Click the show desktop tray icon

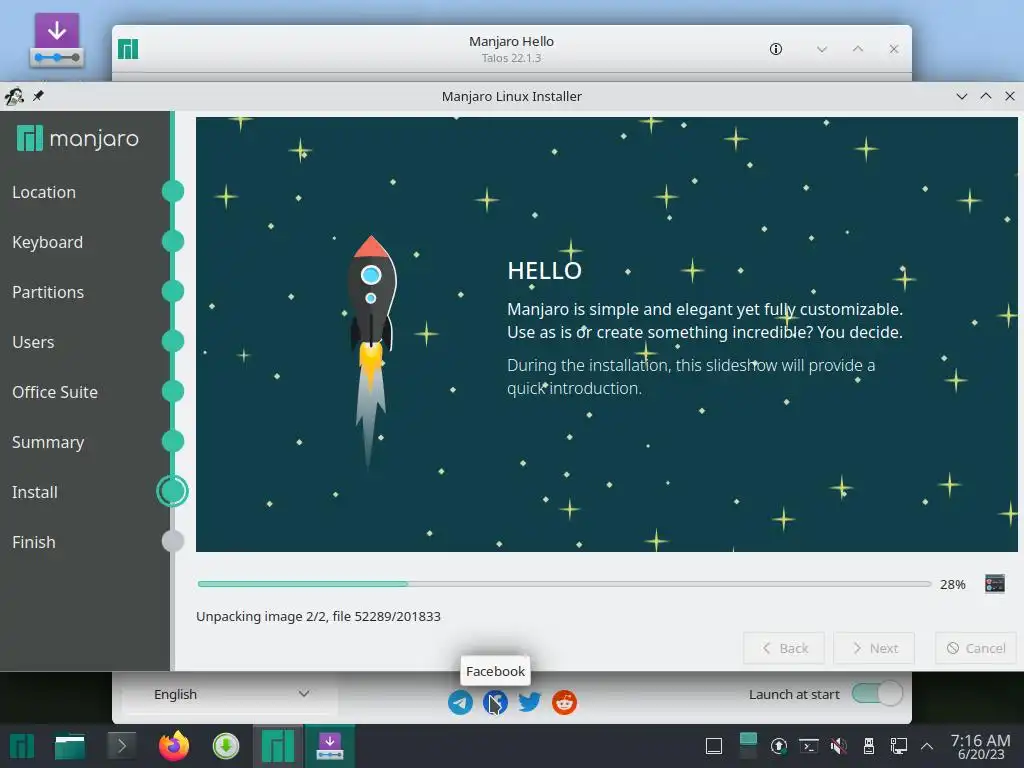coord(714,746)
